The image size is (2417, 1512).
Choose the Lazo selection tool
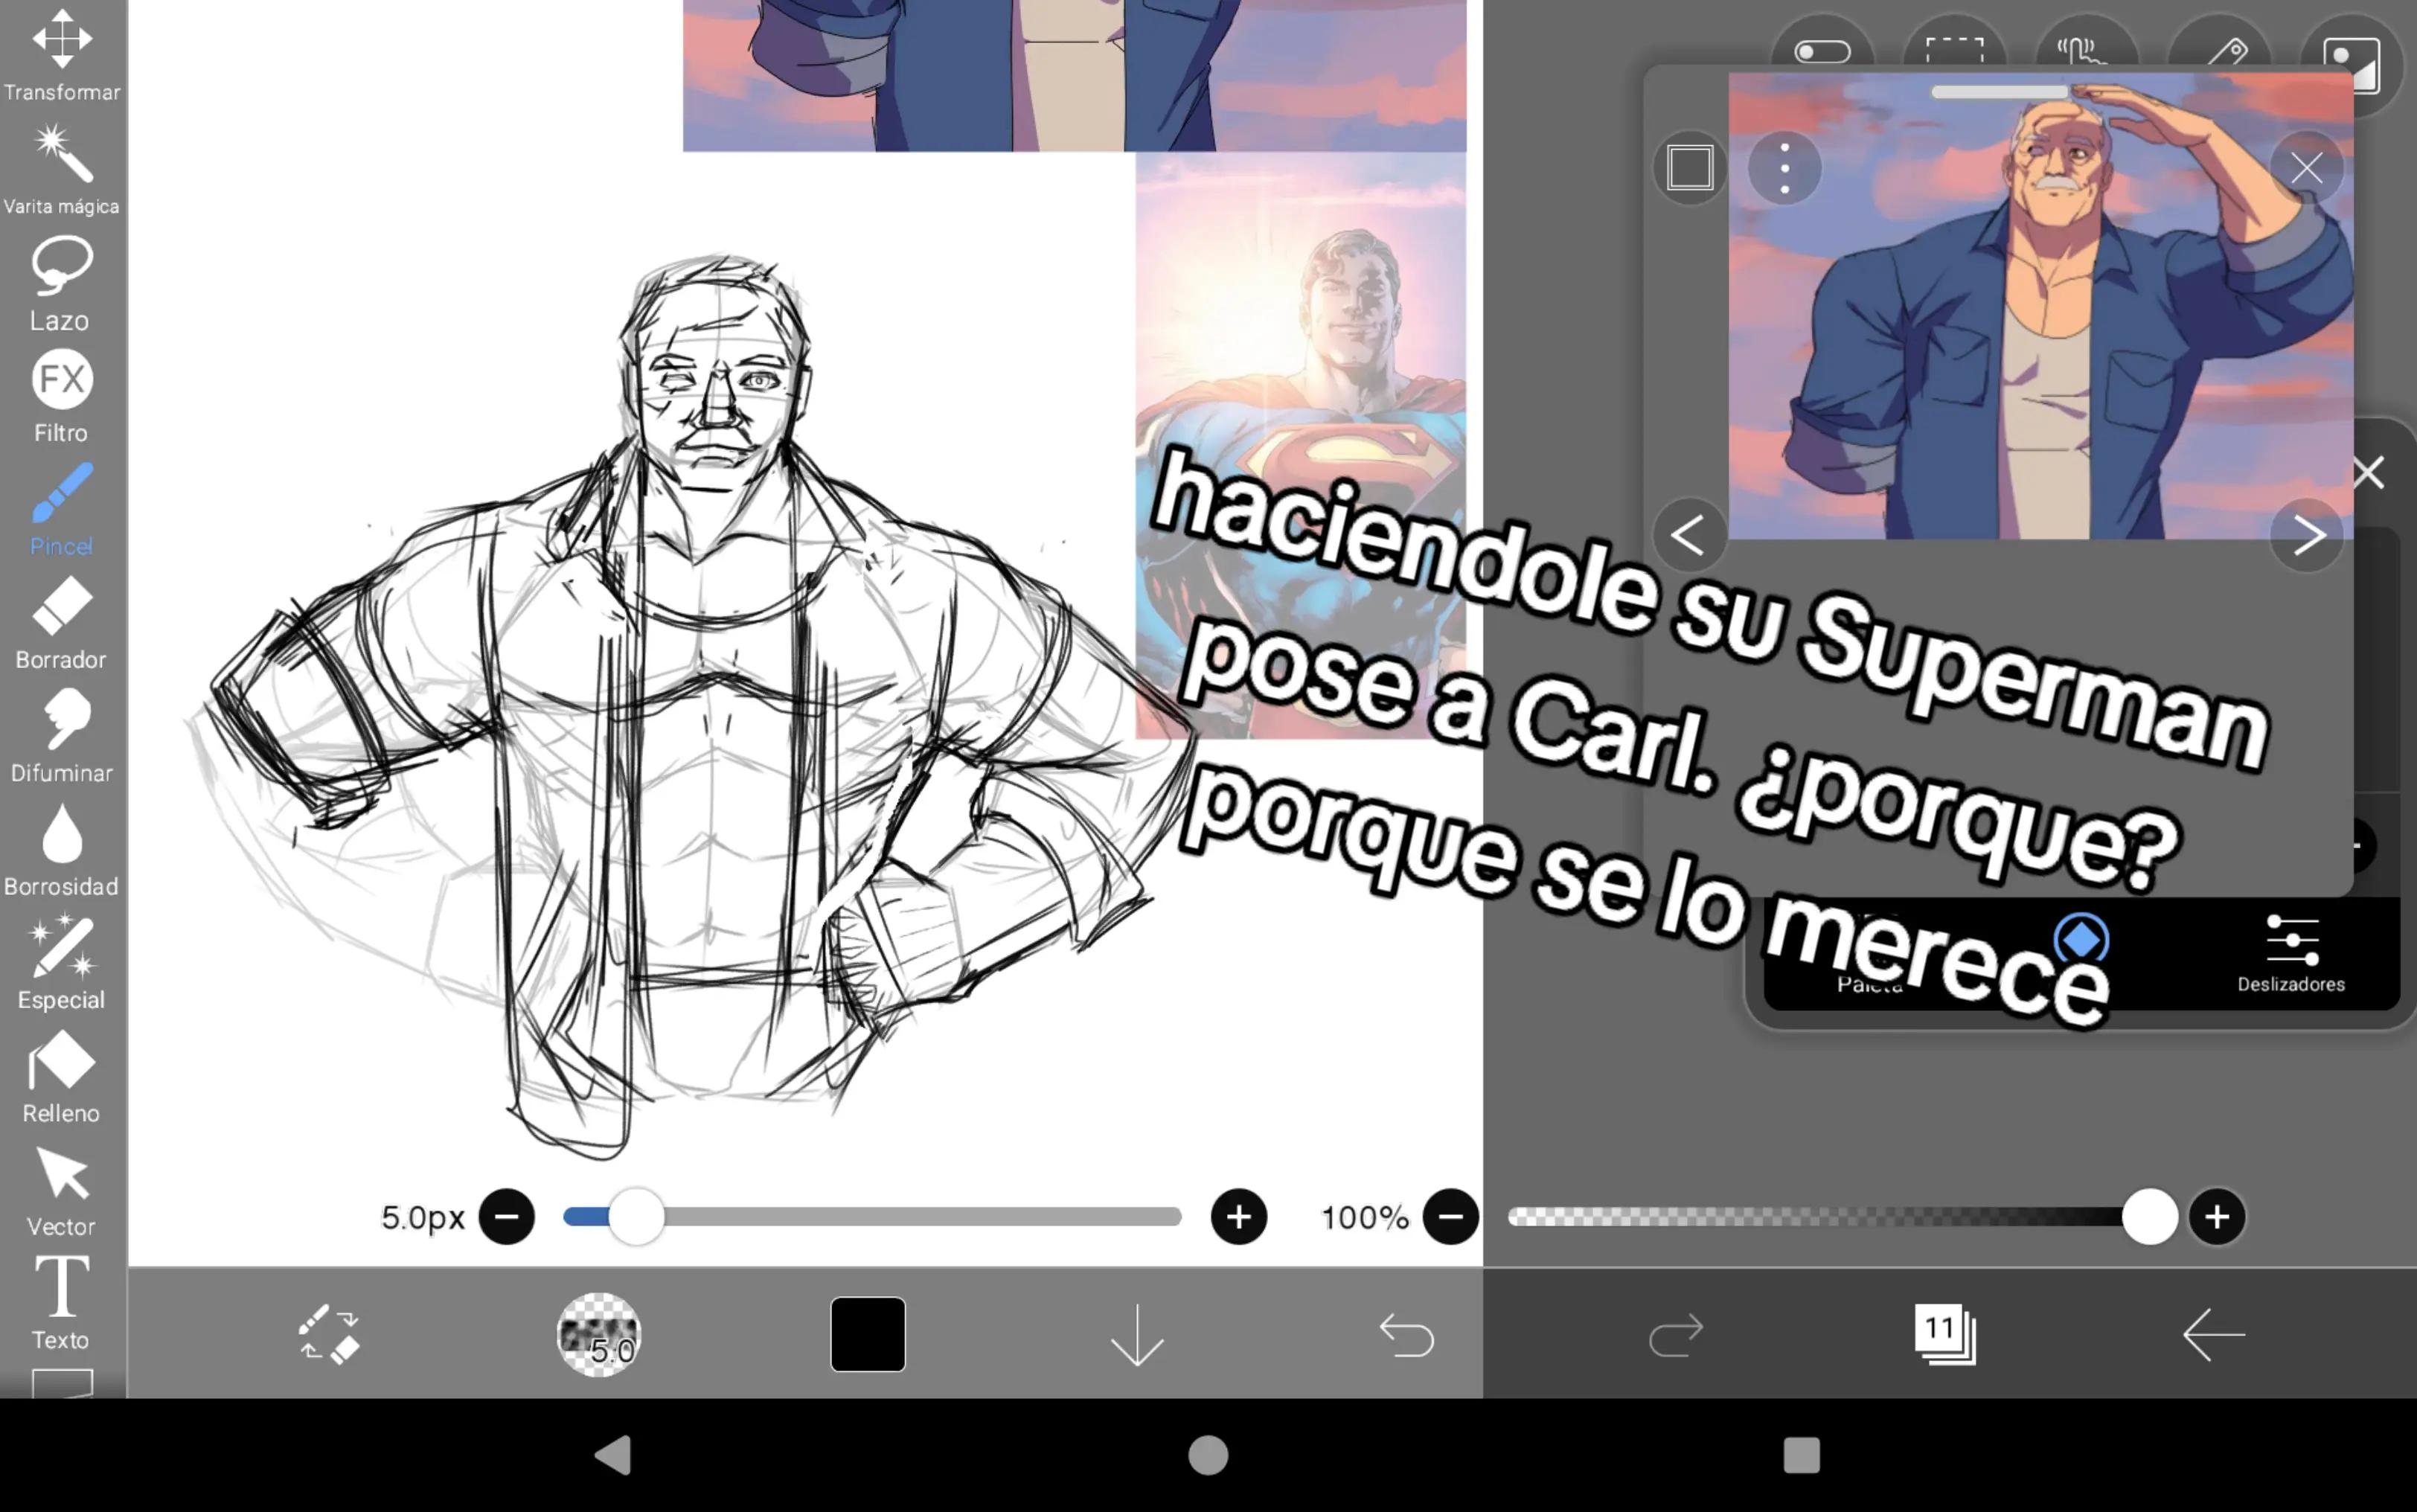62,284
